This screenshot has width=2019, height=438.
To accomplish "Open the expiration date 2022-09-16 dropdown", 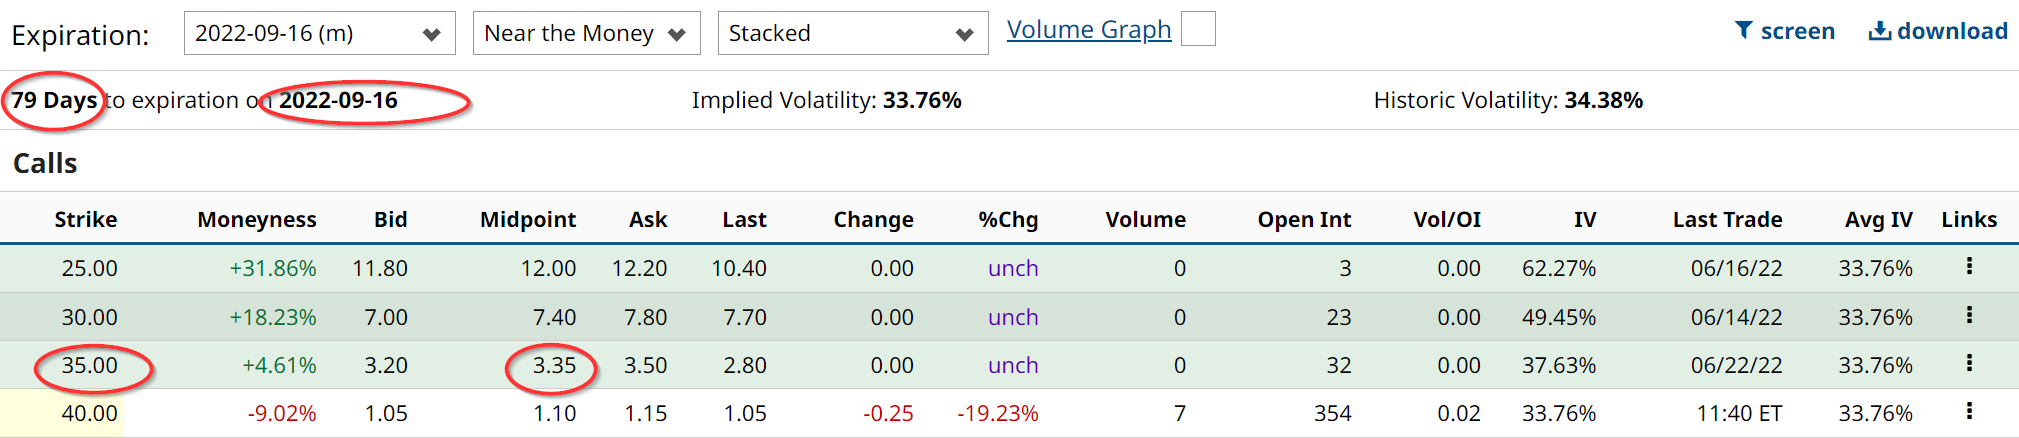I will [x=319, y=33].
